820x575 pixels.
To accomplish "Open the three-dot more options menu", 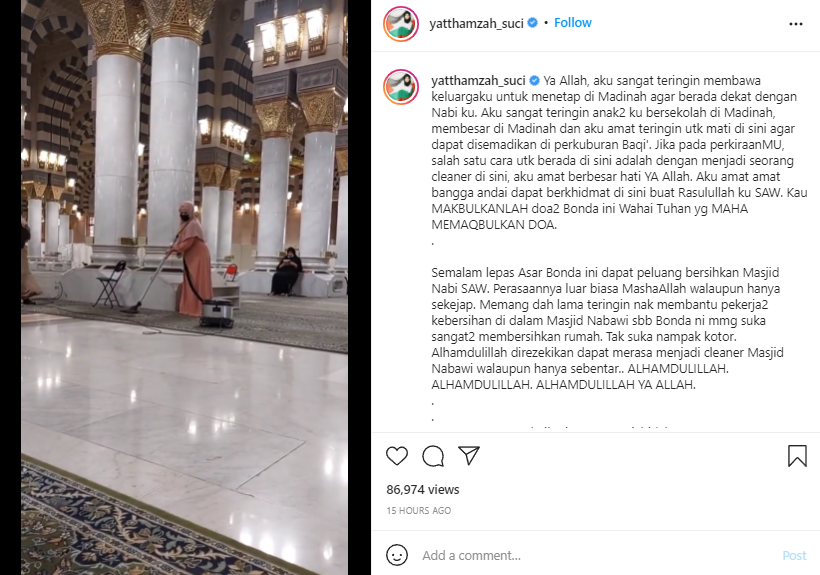I will point(795,24).
